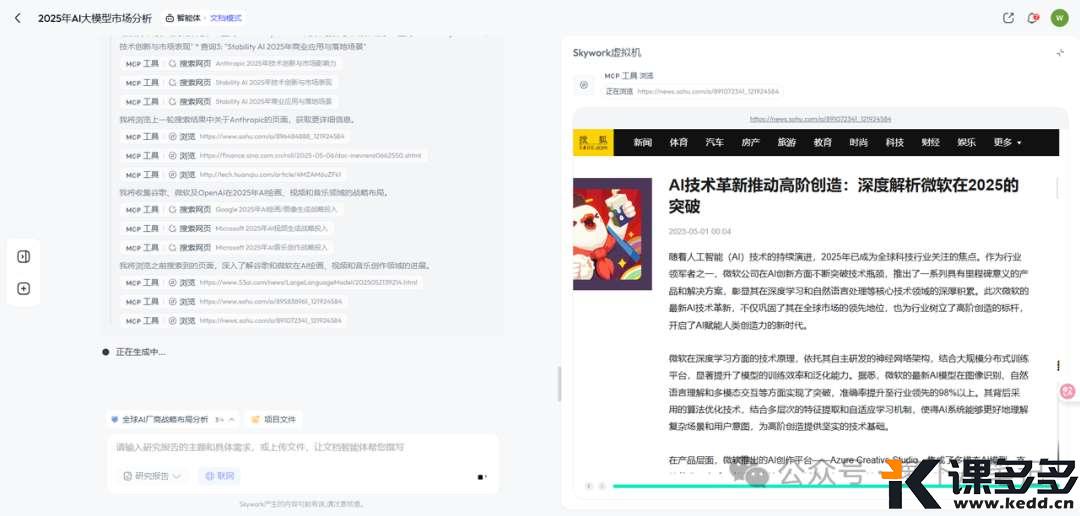Open the green user avatar menu
Viewport: 1080px width, 516px height.
(x=1059, y=19)
